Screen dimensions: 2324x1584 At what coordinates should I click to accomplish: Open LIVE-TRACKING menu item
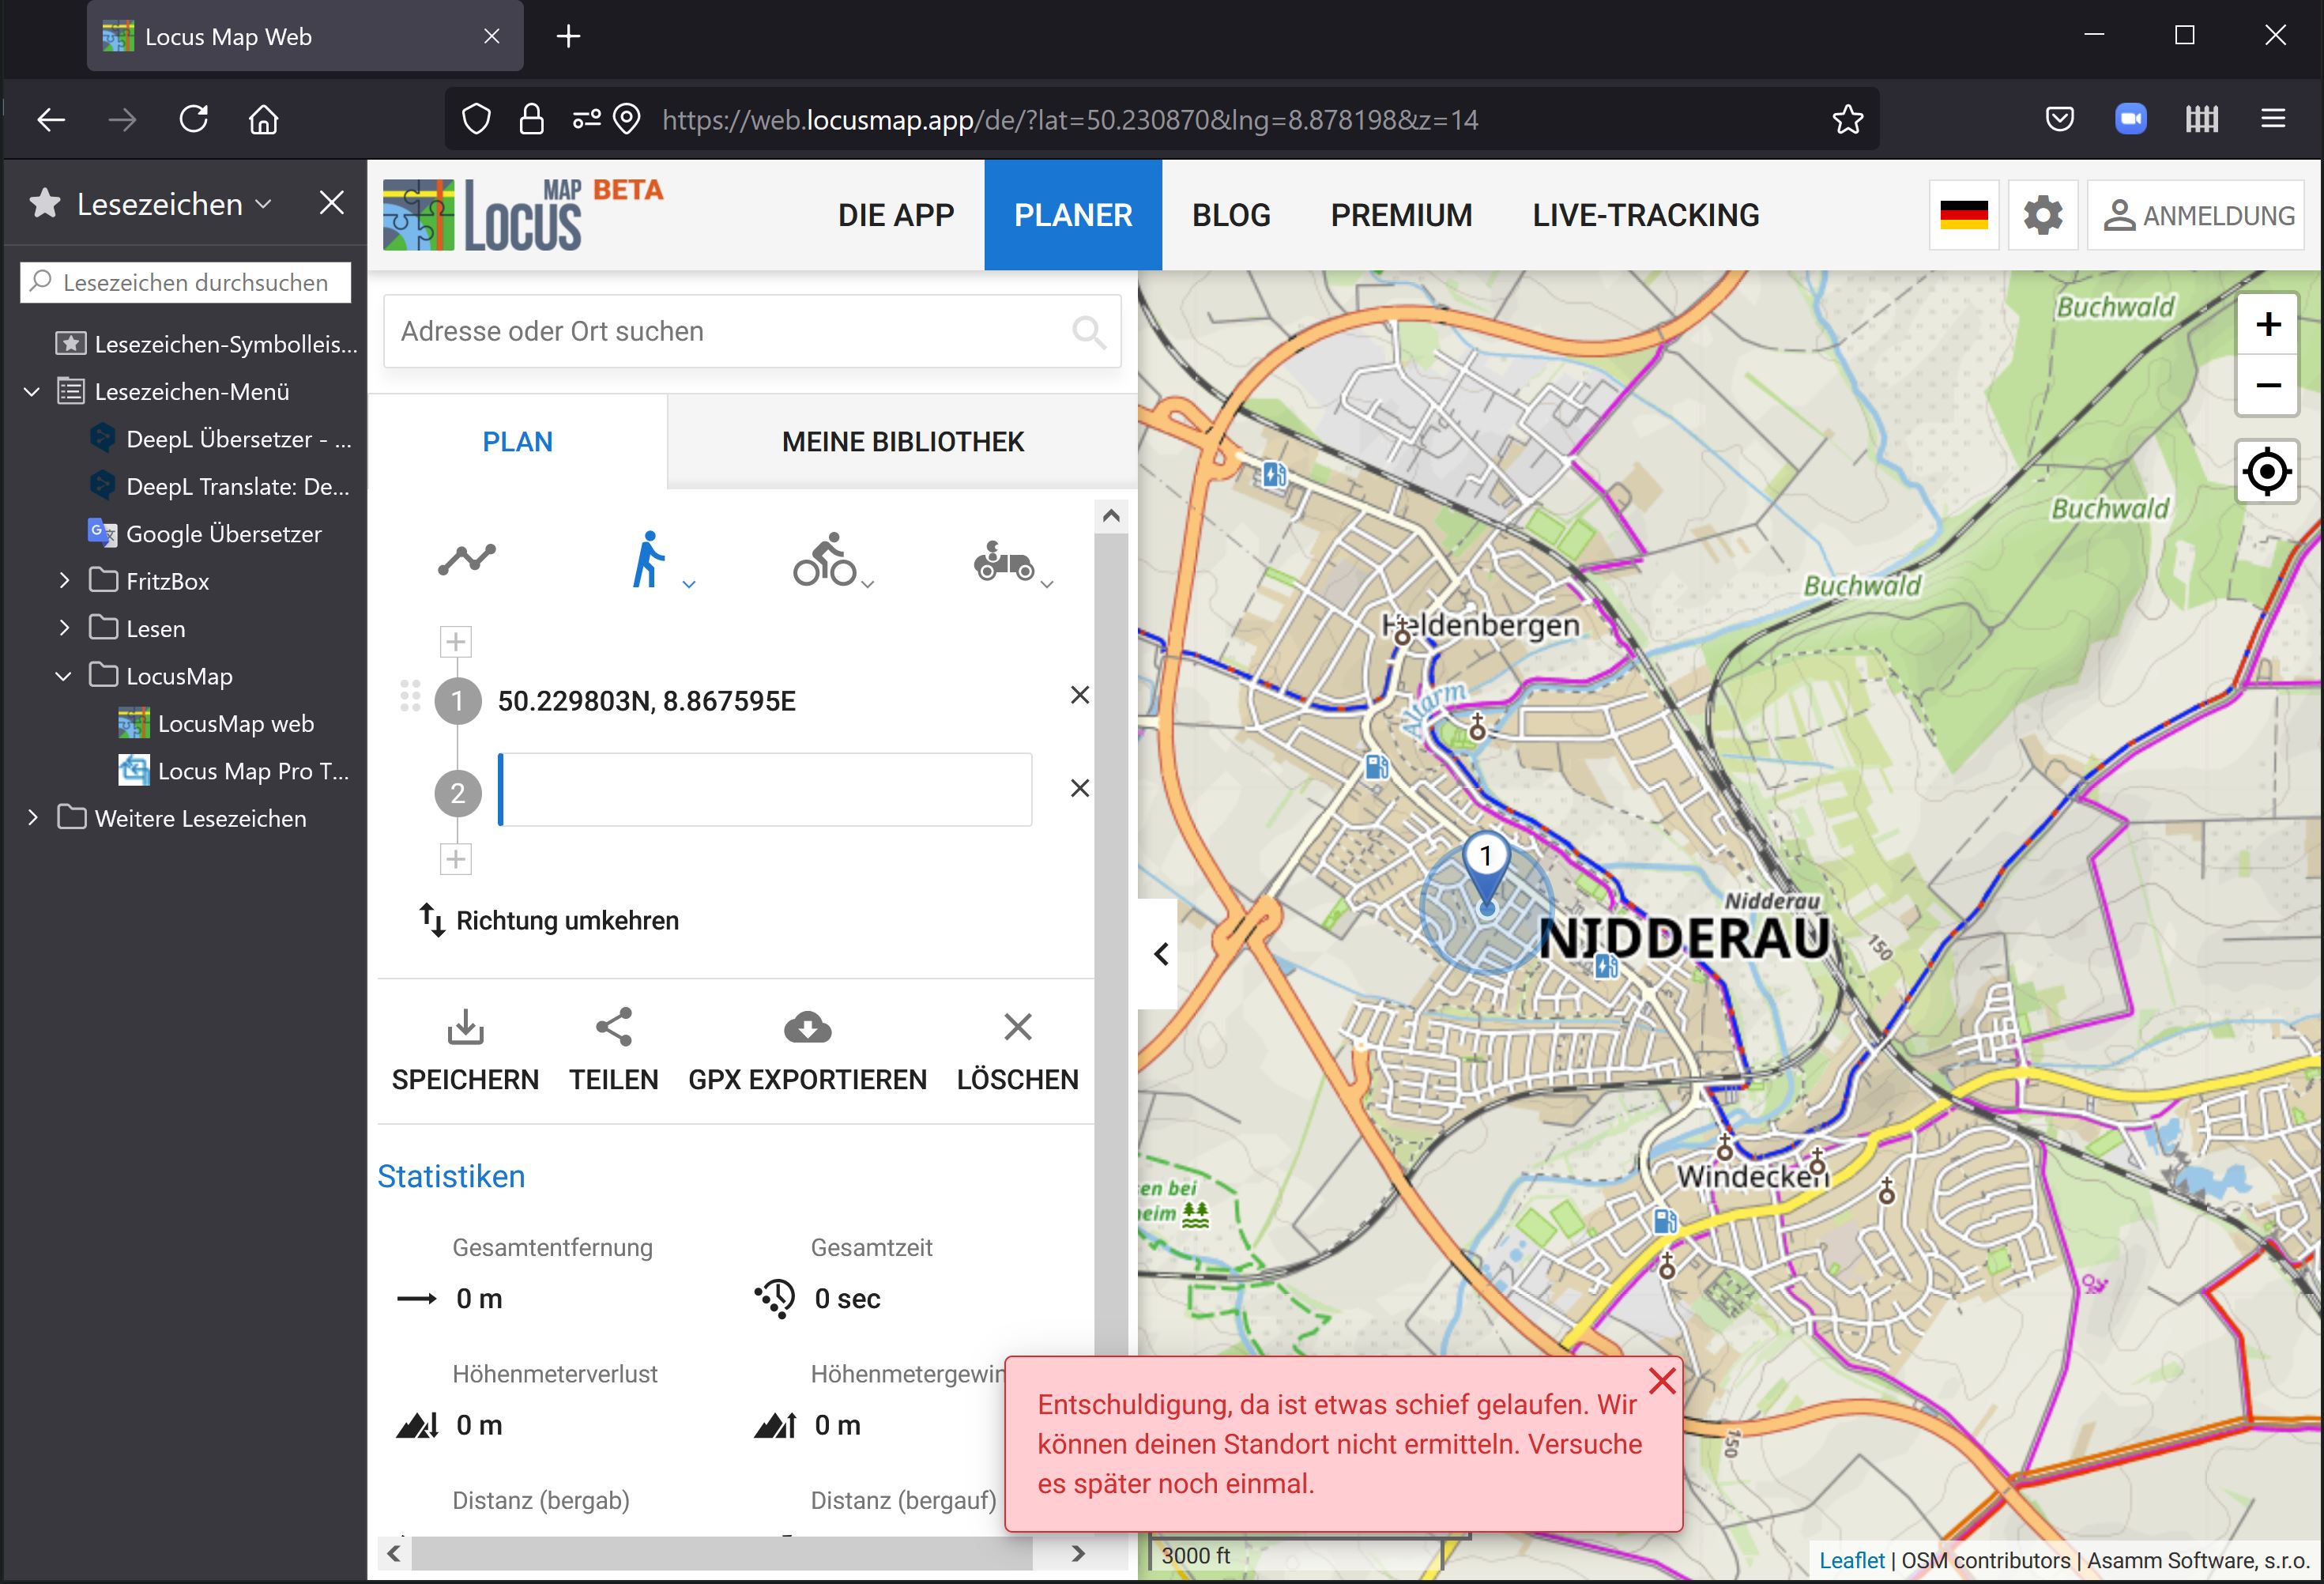(x=1646, y=215)
